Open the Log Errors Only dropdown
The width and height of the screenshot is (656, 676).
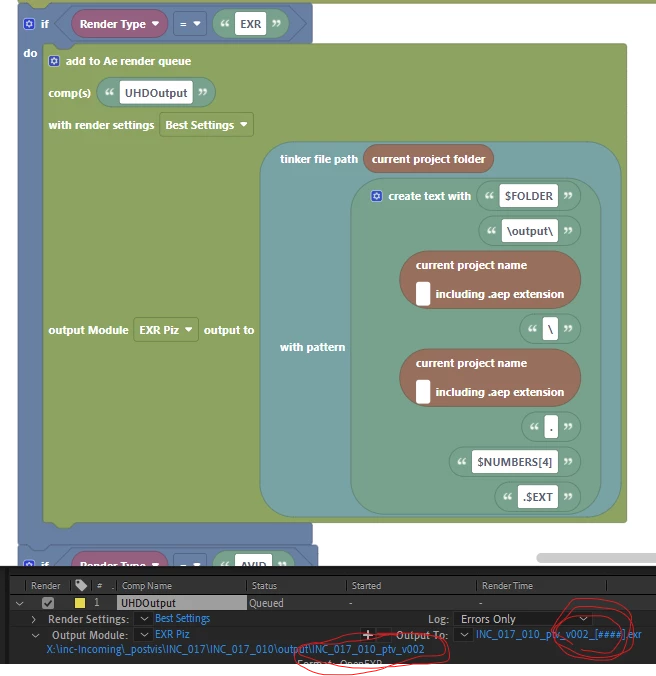524,619
